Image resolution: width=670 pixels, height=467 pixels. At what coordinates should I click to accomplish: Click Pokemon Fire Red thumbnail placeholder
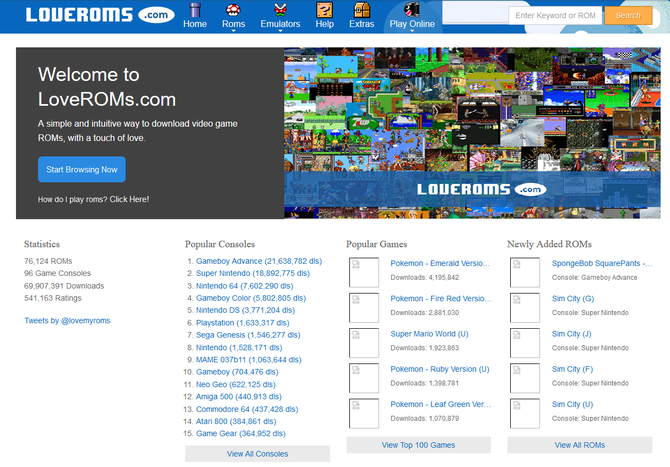[x=364, y=308]
